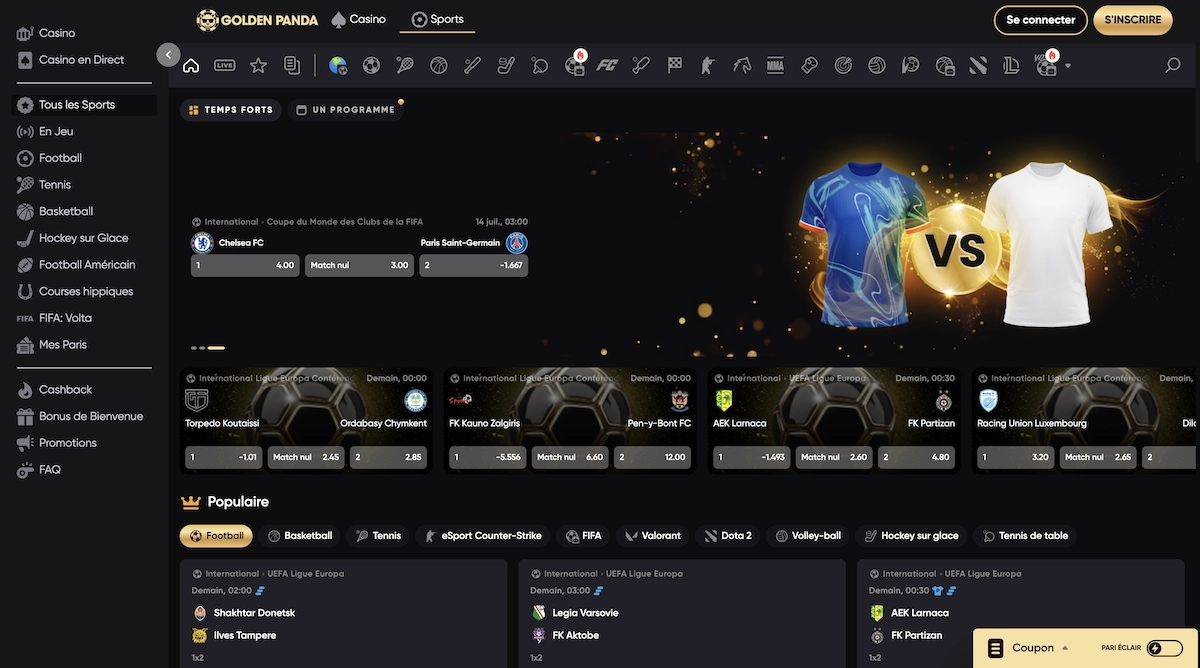
Task: Open the LIVE events icon
Action: tap(225, 66)
